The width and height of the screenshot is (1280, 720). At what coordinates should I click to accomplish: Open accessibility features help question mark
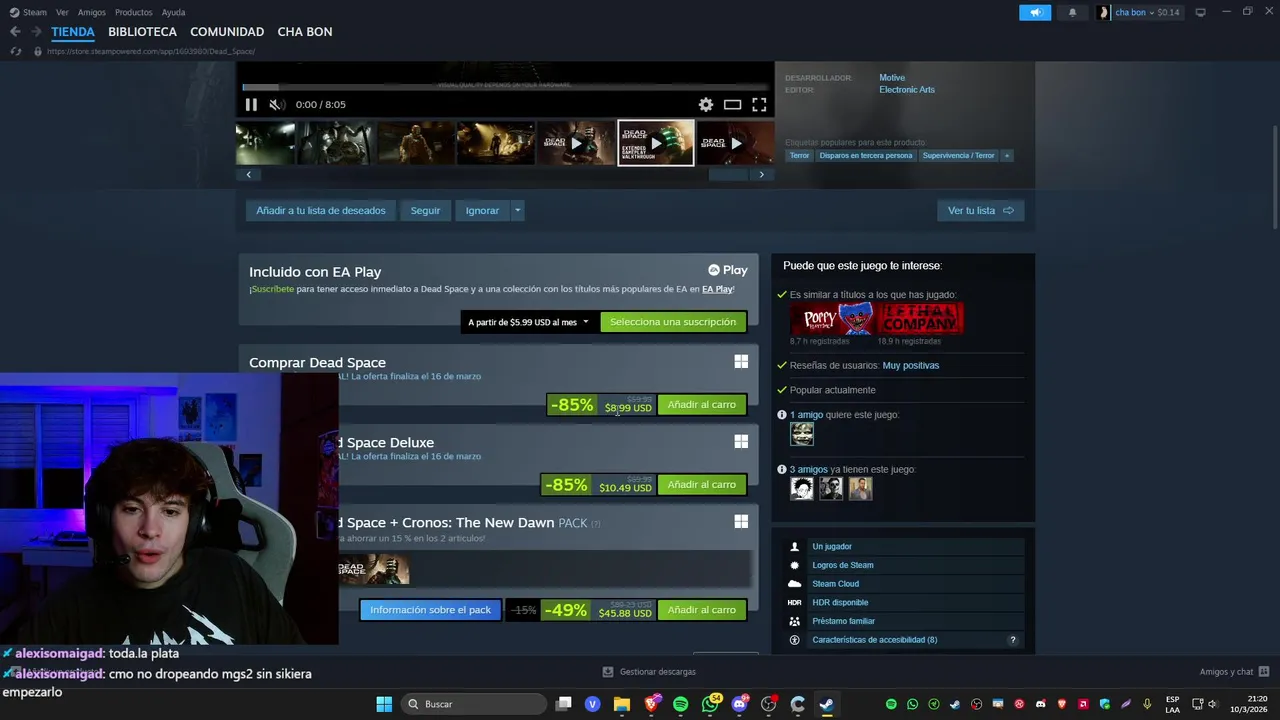(1012, 640)
